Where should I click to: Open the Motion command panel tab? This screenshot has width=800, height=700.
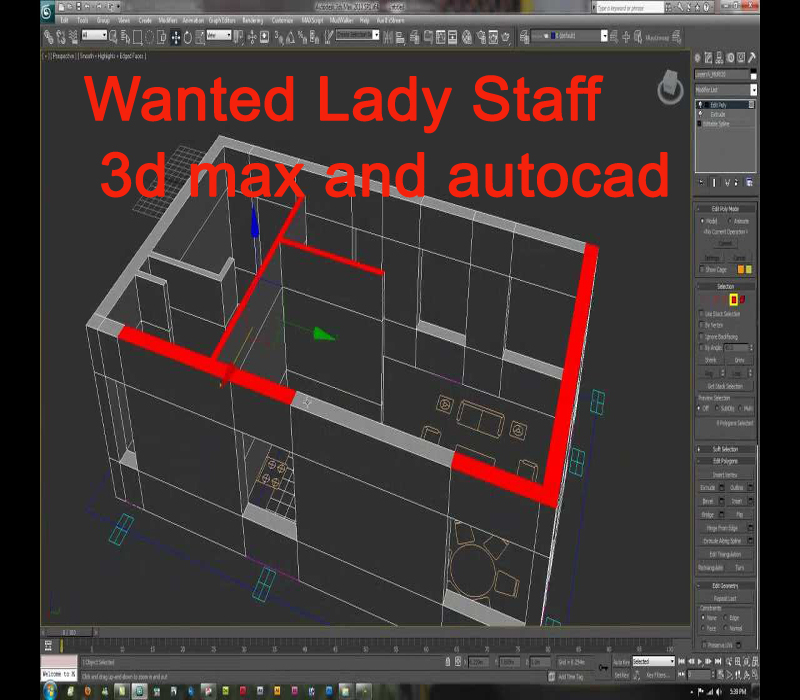[x=730, y=58]
